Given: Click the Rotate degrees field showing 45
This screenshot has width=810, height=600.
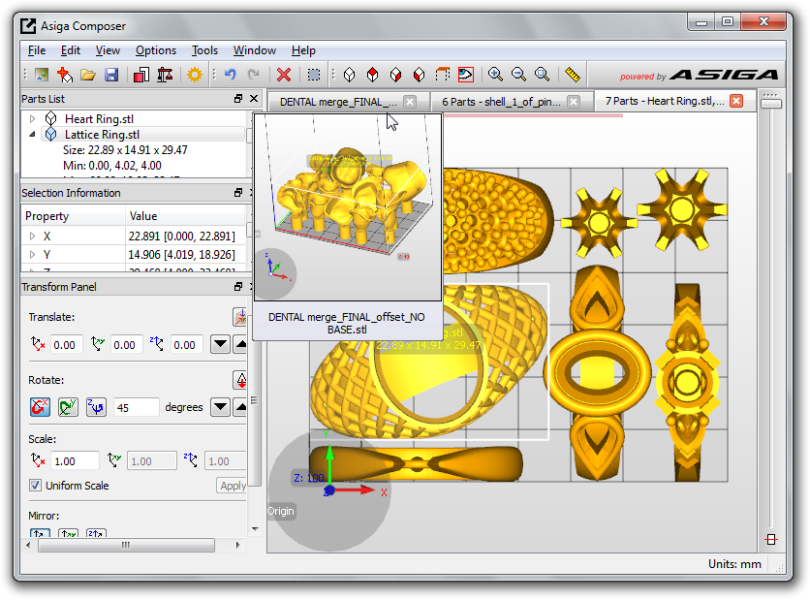Looking at the screenshot, I should pyautogui.click(x=136, y=407).
